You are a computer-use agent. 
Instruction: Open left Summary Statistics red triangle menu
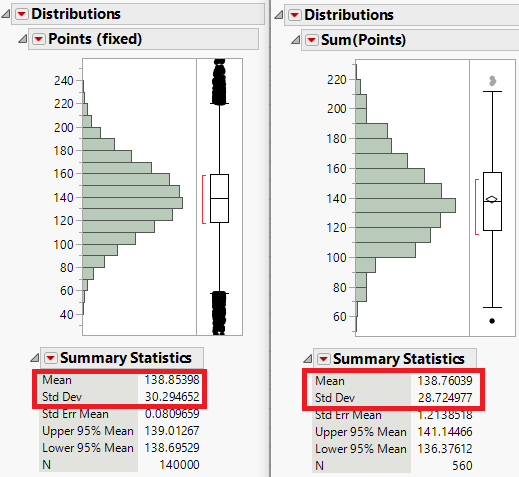coord(51,358)
